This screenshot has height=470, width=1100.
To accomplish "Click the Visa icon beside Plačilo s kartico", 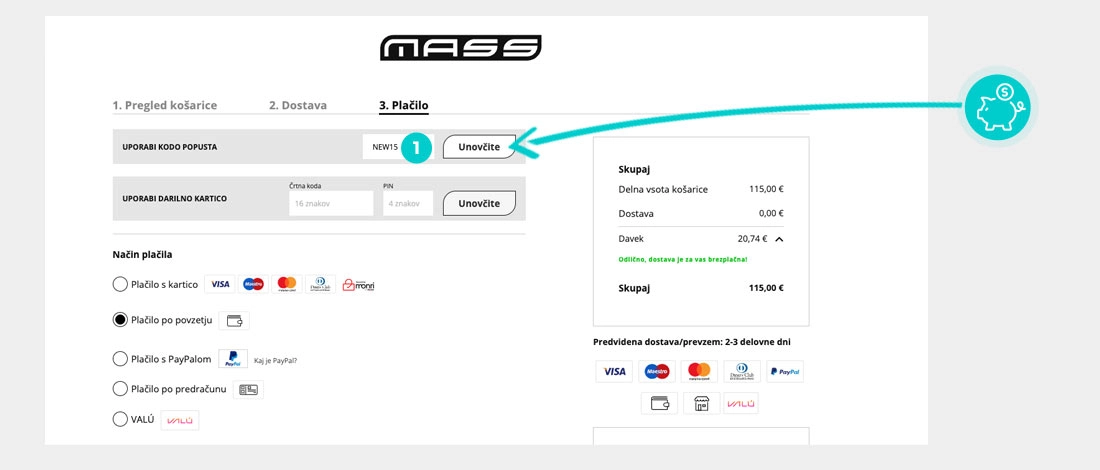I will (x=220, y=284).
